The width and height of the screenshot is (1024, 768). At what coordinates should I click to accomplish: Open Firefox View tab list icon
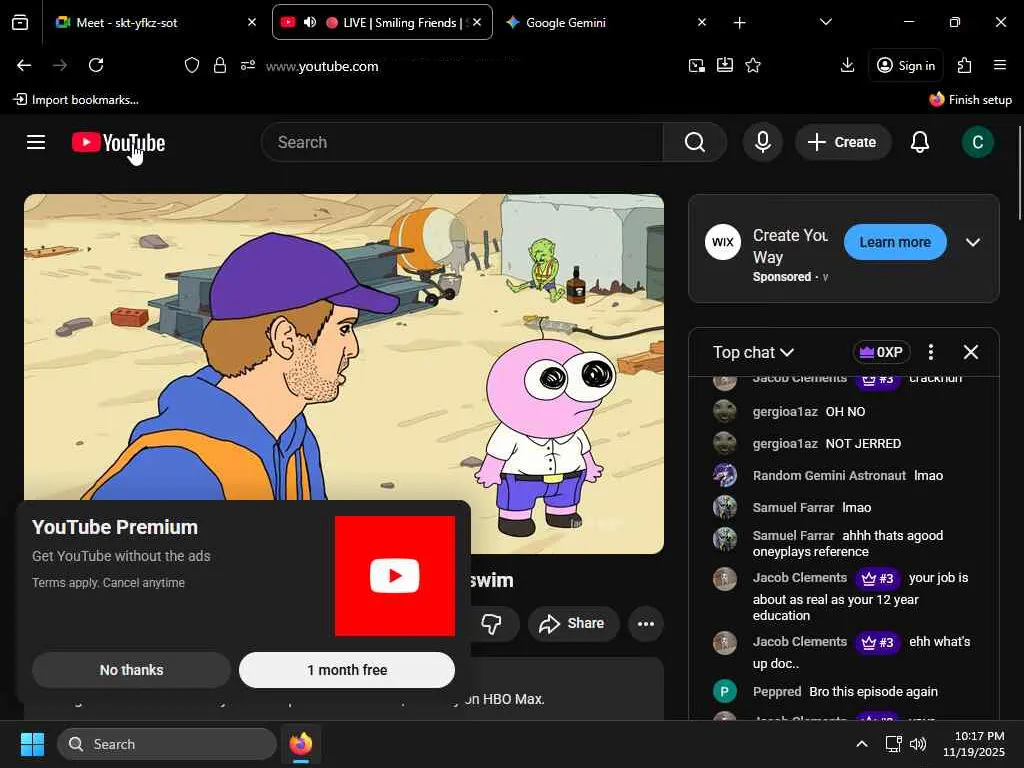[x=20, y=23]
